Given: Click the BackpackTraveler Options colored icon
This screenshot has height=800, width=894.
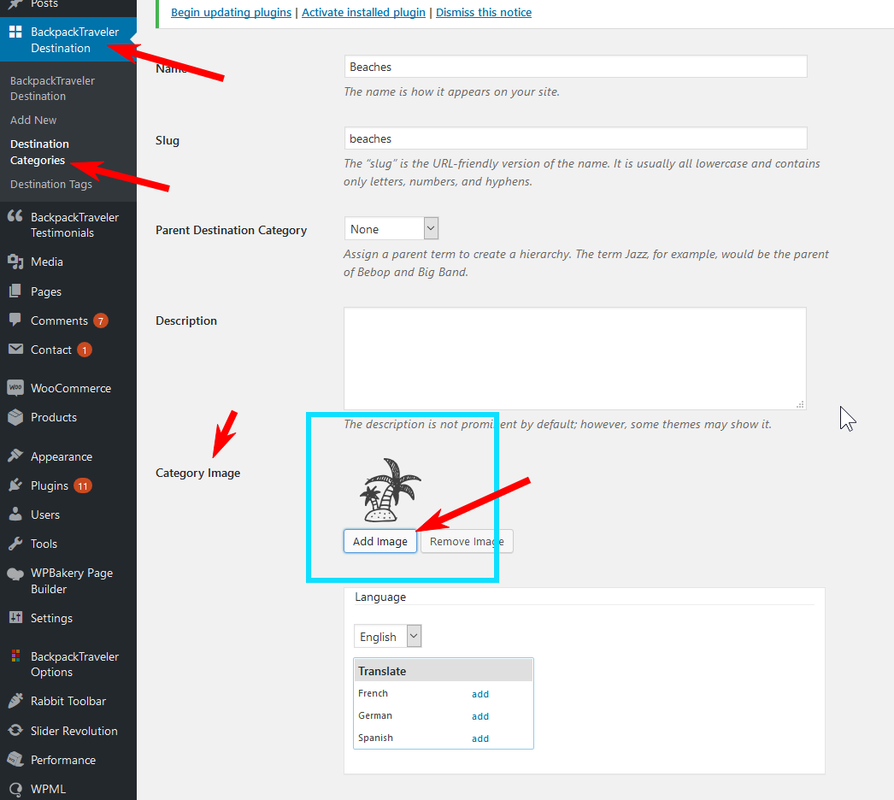Looking at the screenshot, I should [15, 656].
